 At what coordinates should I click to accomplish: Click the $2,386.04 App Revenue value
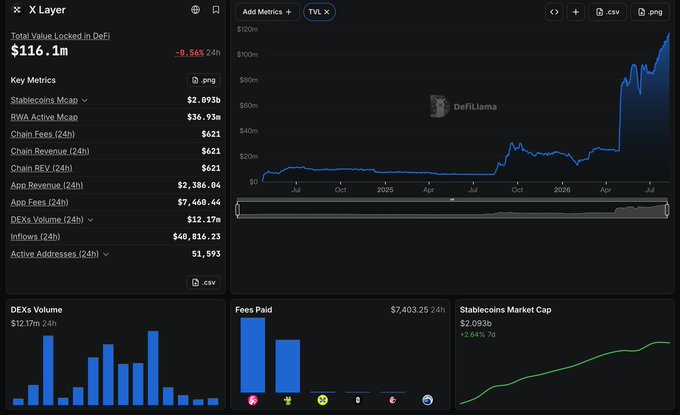(199, 185)
